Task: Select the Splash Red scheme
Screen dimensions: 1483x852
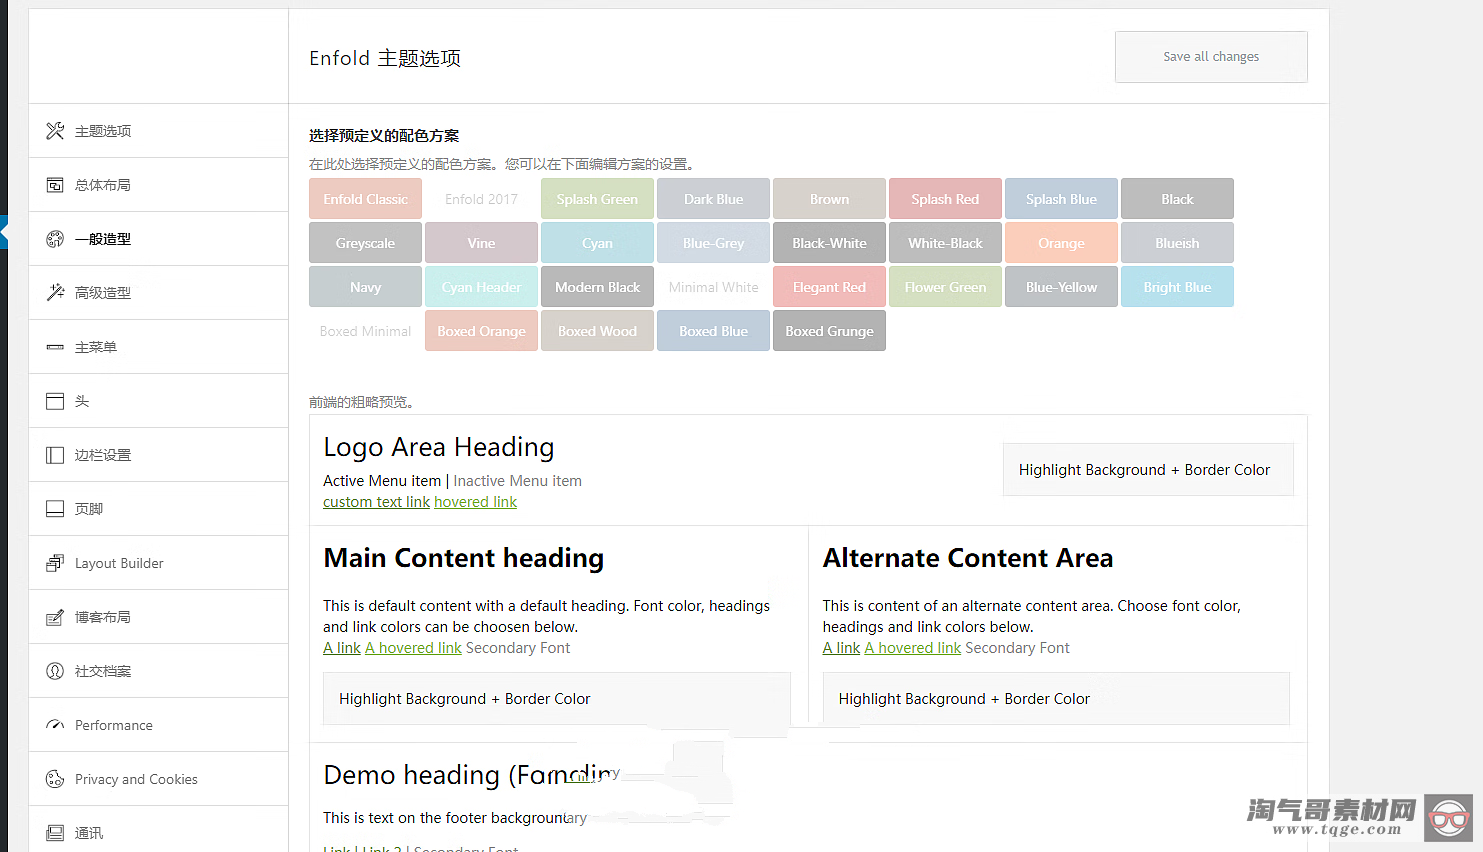Action: (x=945, y=199)
